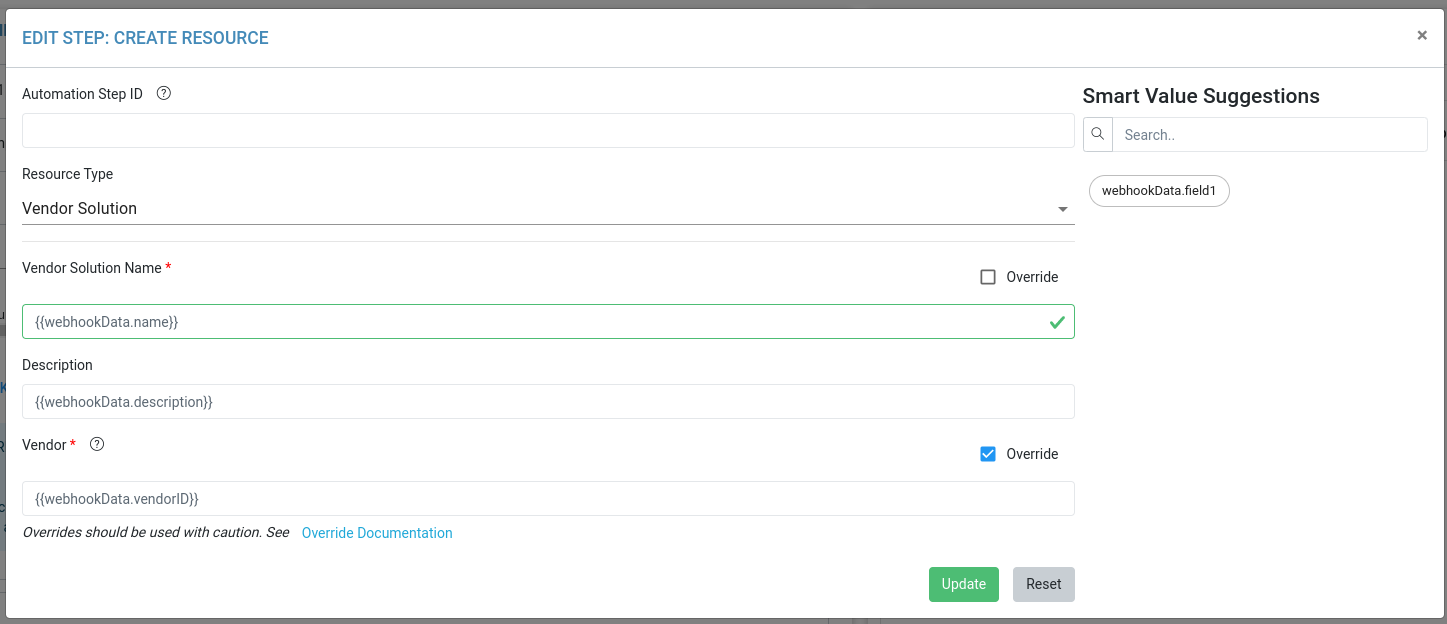Click the Override label for Vendor Solution Name
The image size is (1447, 624).
pos(1032,277)
